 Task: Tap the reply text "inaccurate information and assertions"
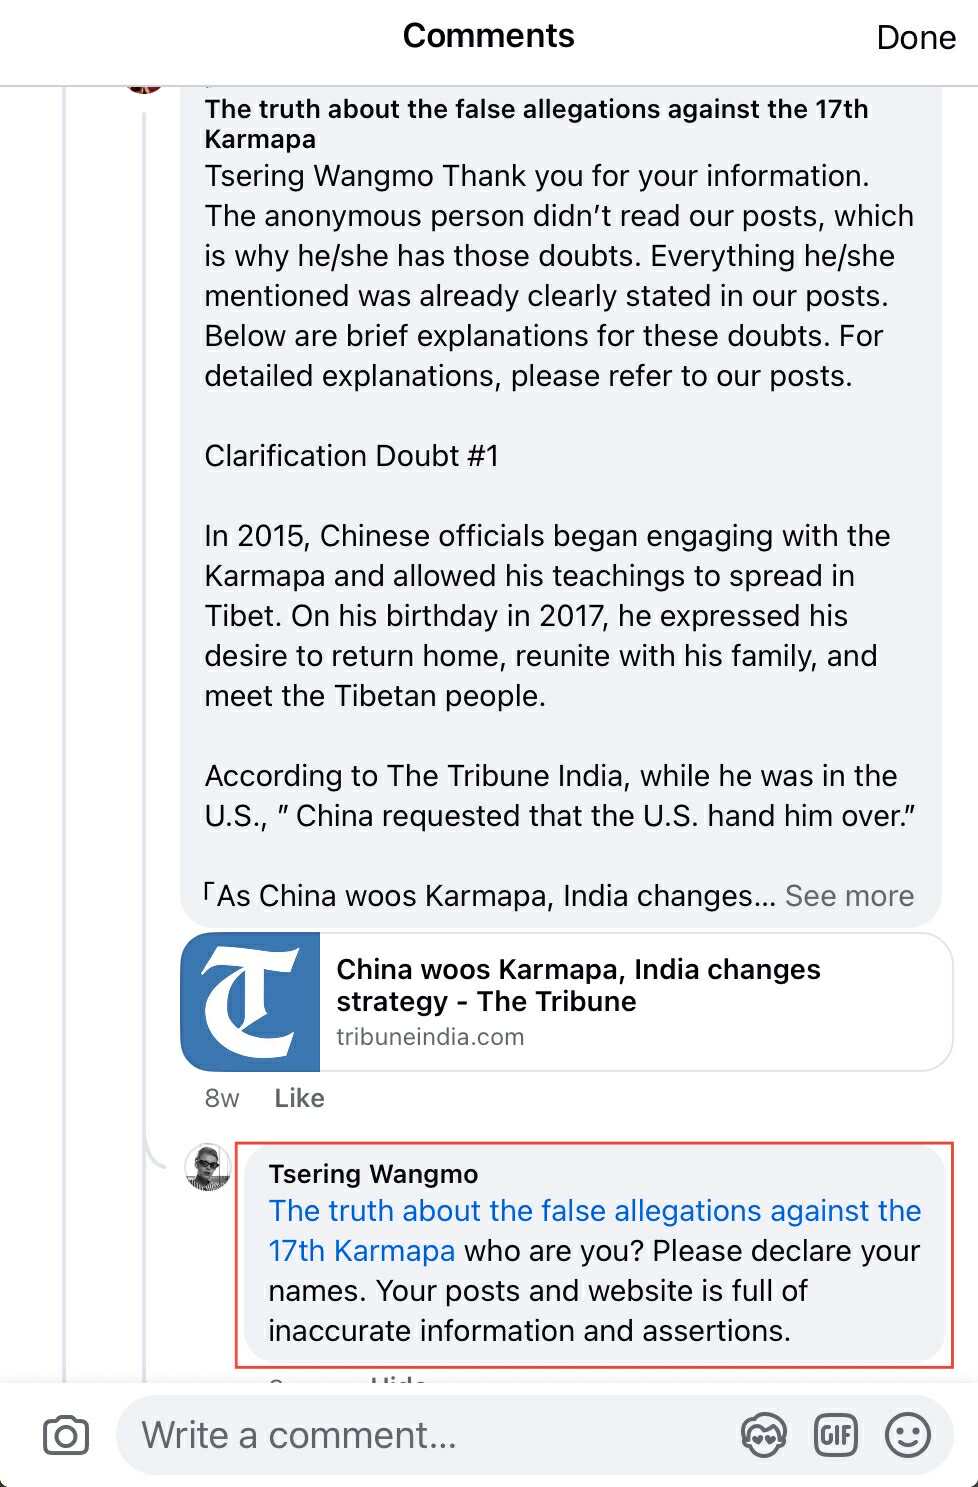coord(529,1331)
